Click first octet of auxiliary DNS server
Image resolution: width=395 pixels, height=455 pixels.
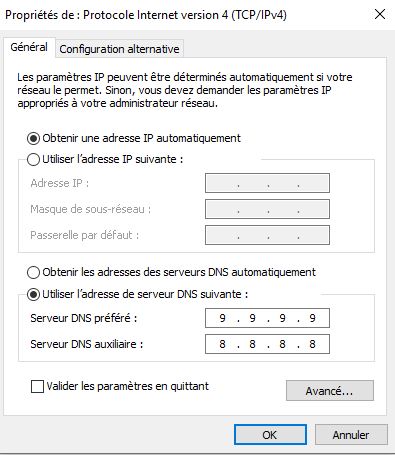tap(223, 344)
